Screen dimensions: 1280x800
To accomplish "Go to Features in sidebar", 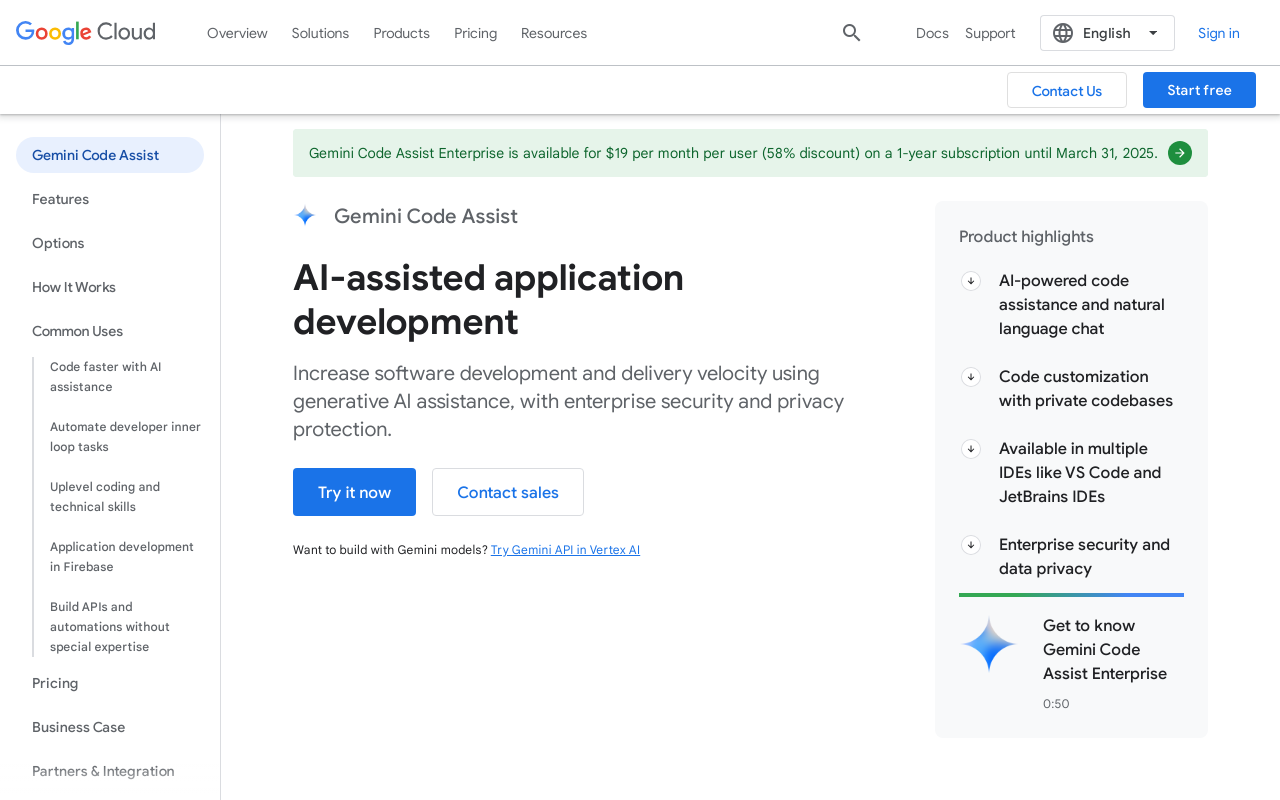I will click(60, 199).
